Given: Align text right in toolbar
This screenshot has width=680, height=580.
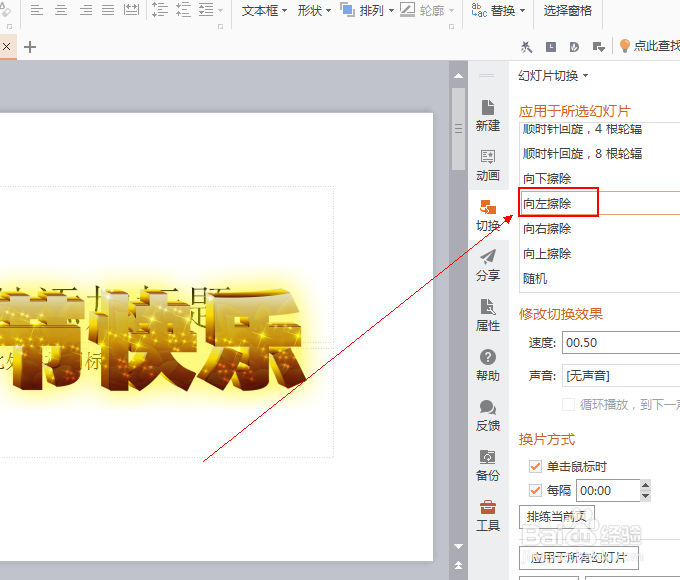Looking at the screenshot, I should coord(85,10).
